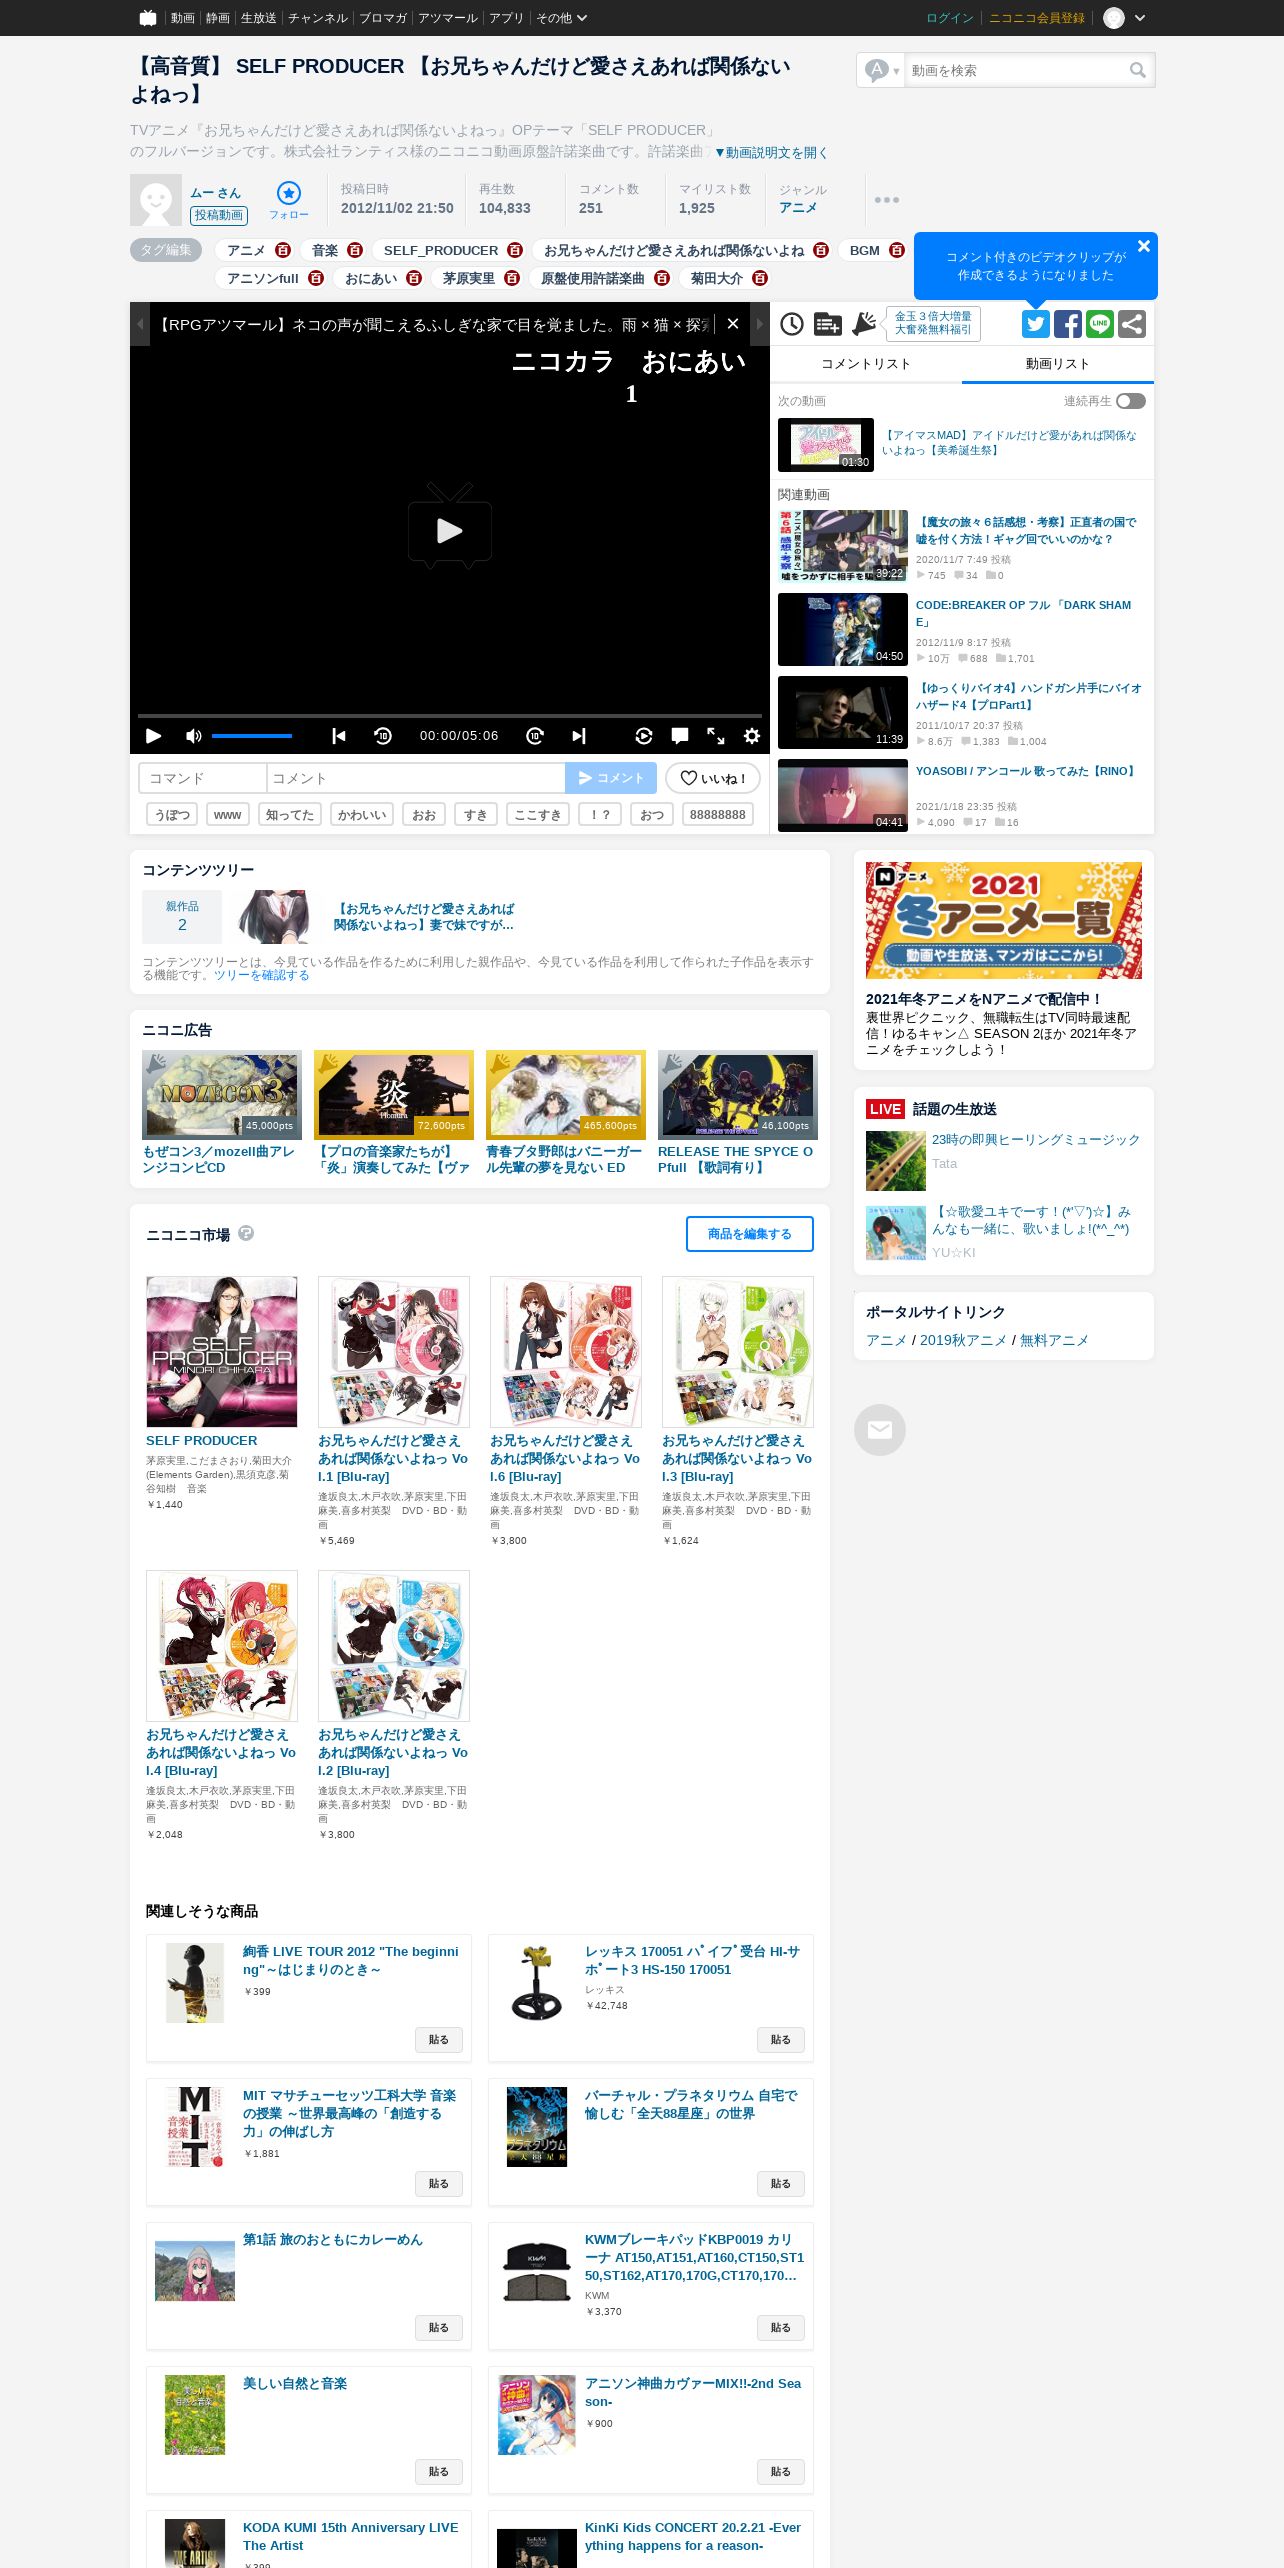Share the video on LINE
The width and height of the screenshot is (1284, 2568).
1100,324
